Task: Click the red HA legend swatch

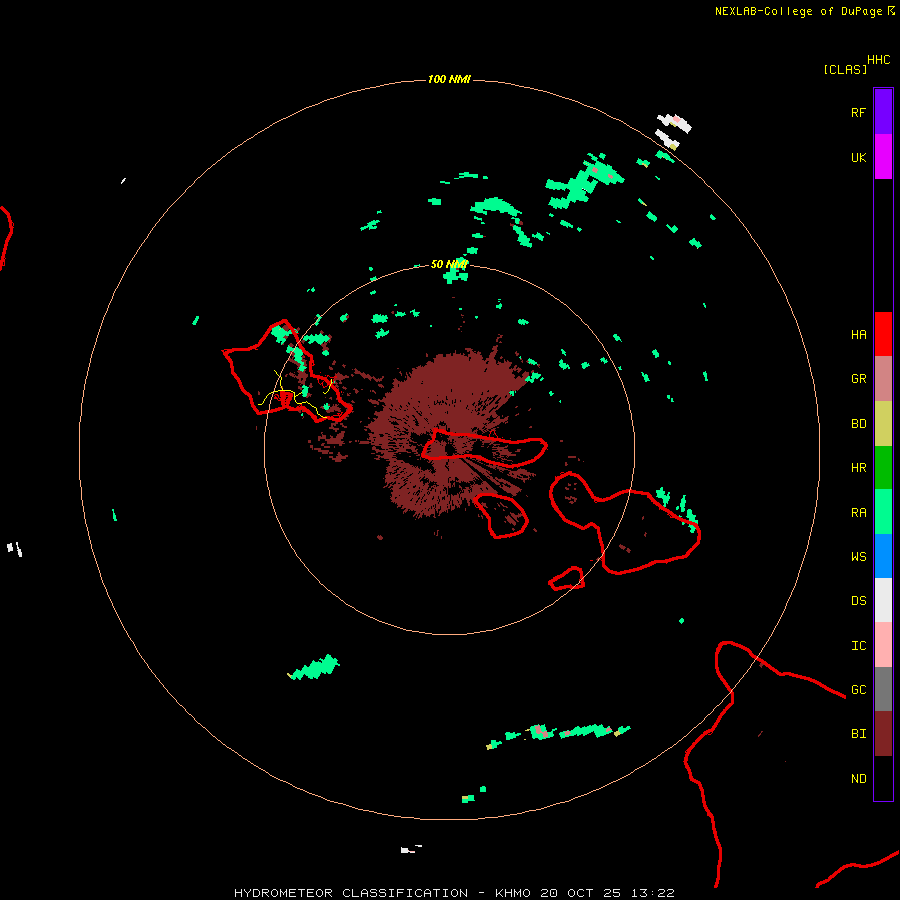Action: coord(883,334)
